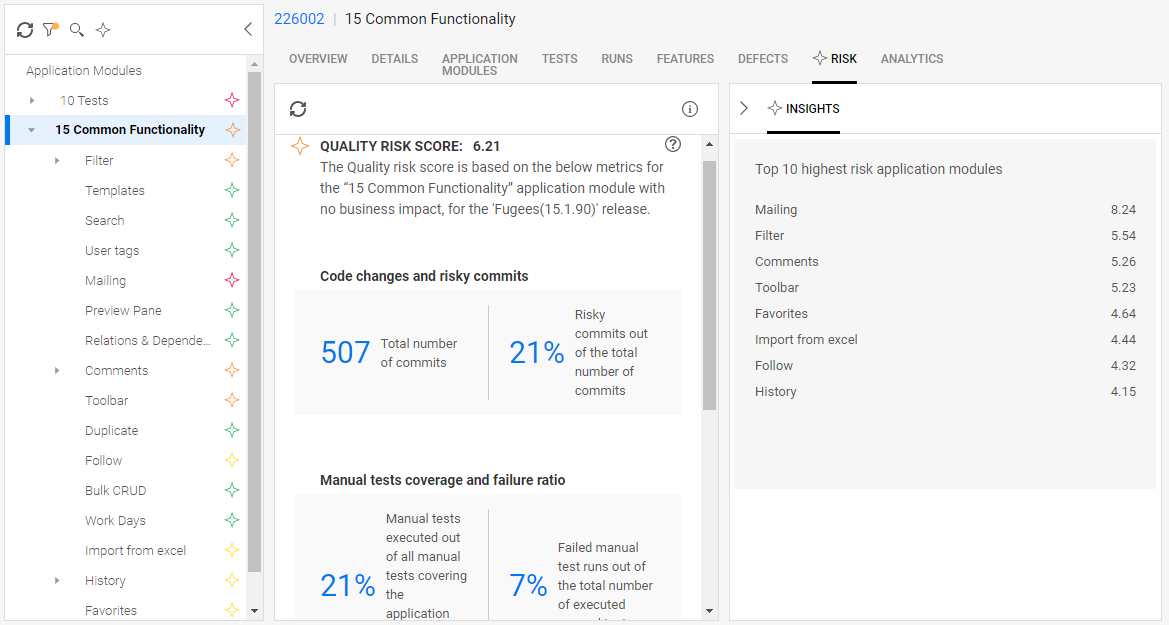Collapse the 15 Common Functionality node
Viewport: 1169px width, 625px height.
[x=32, y=130]
